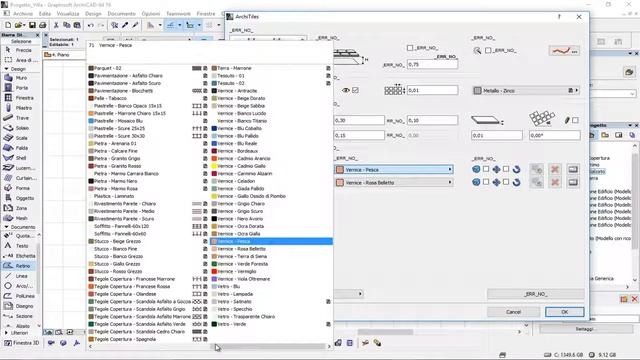The image size is (640, 360).
Task: Click the Cut scissors icon
Action: tap(56, 25)
